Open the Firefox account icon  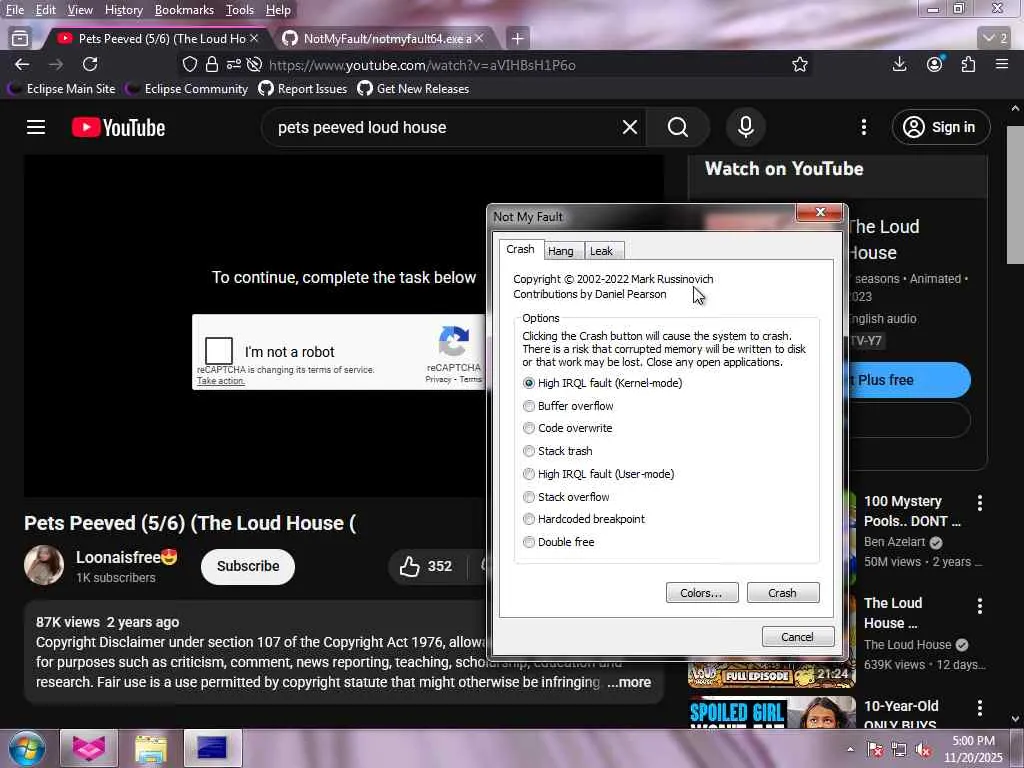[x=935, y=64]
